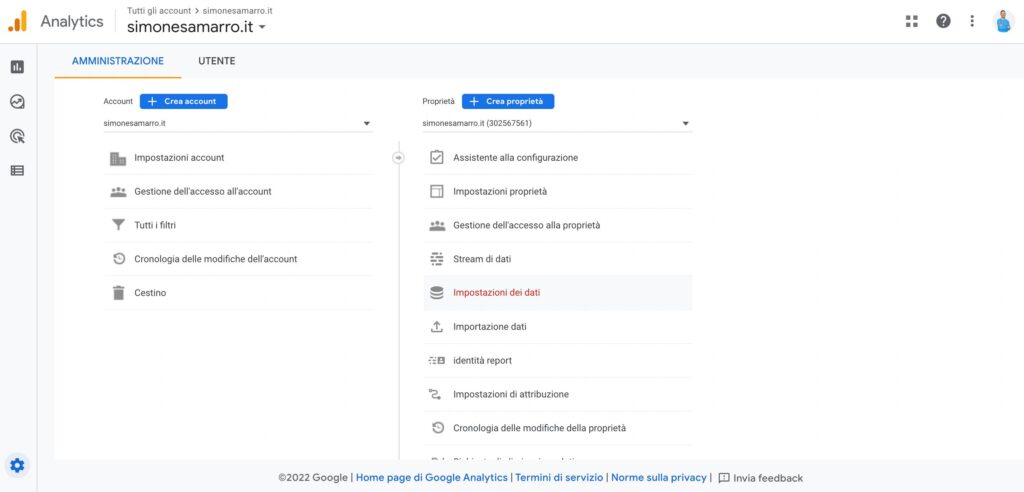Click the Admin gear icon
Viewport: 1024px width, 492px height.
(x=17, y=465)
